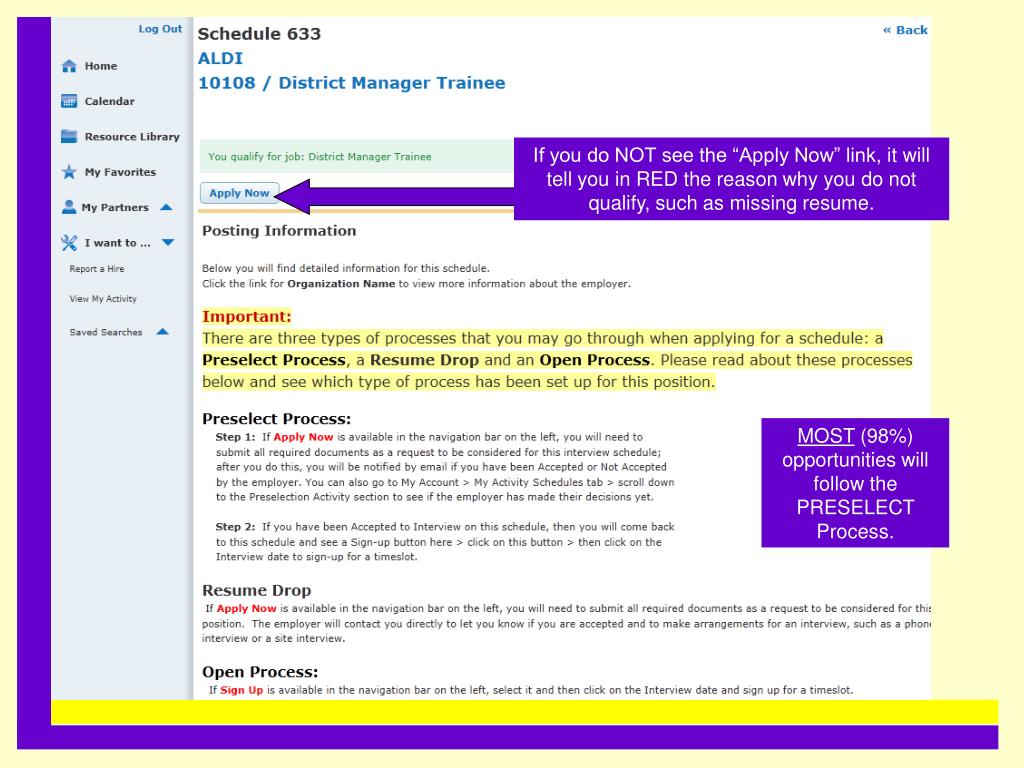Click the Calendar icon in sidebar
The width and height of the screenshot is (1024, 768).
coord(69,101)
